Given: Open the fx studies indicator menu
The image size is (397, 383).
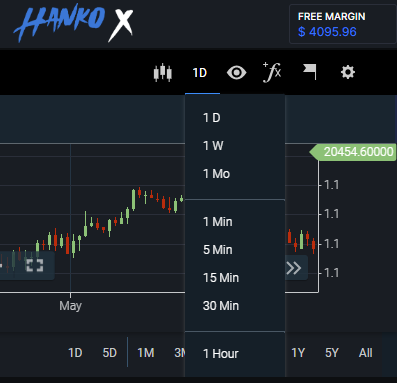Looking at the screenshot, I should [272, 72].
